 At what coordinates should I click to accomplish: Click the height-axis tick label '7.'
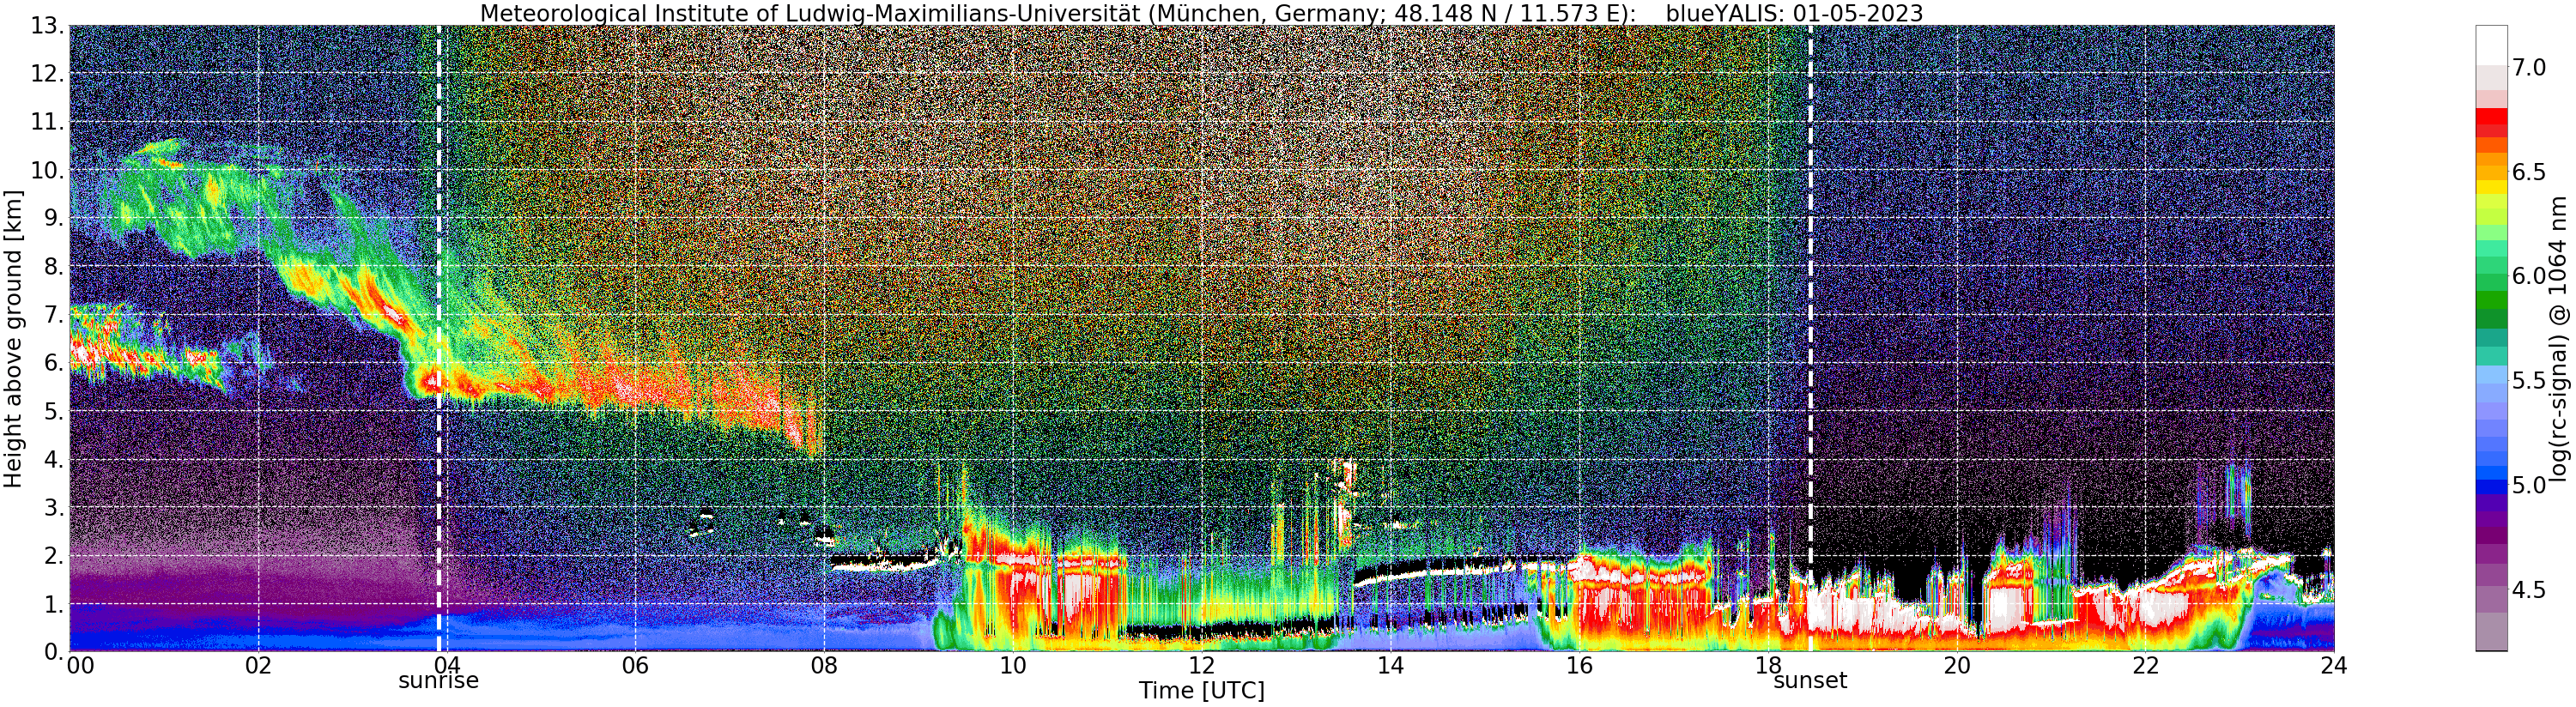pos(53,315)
